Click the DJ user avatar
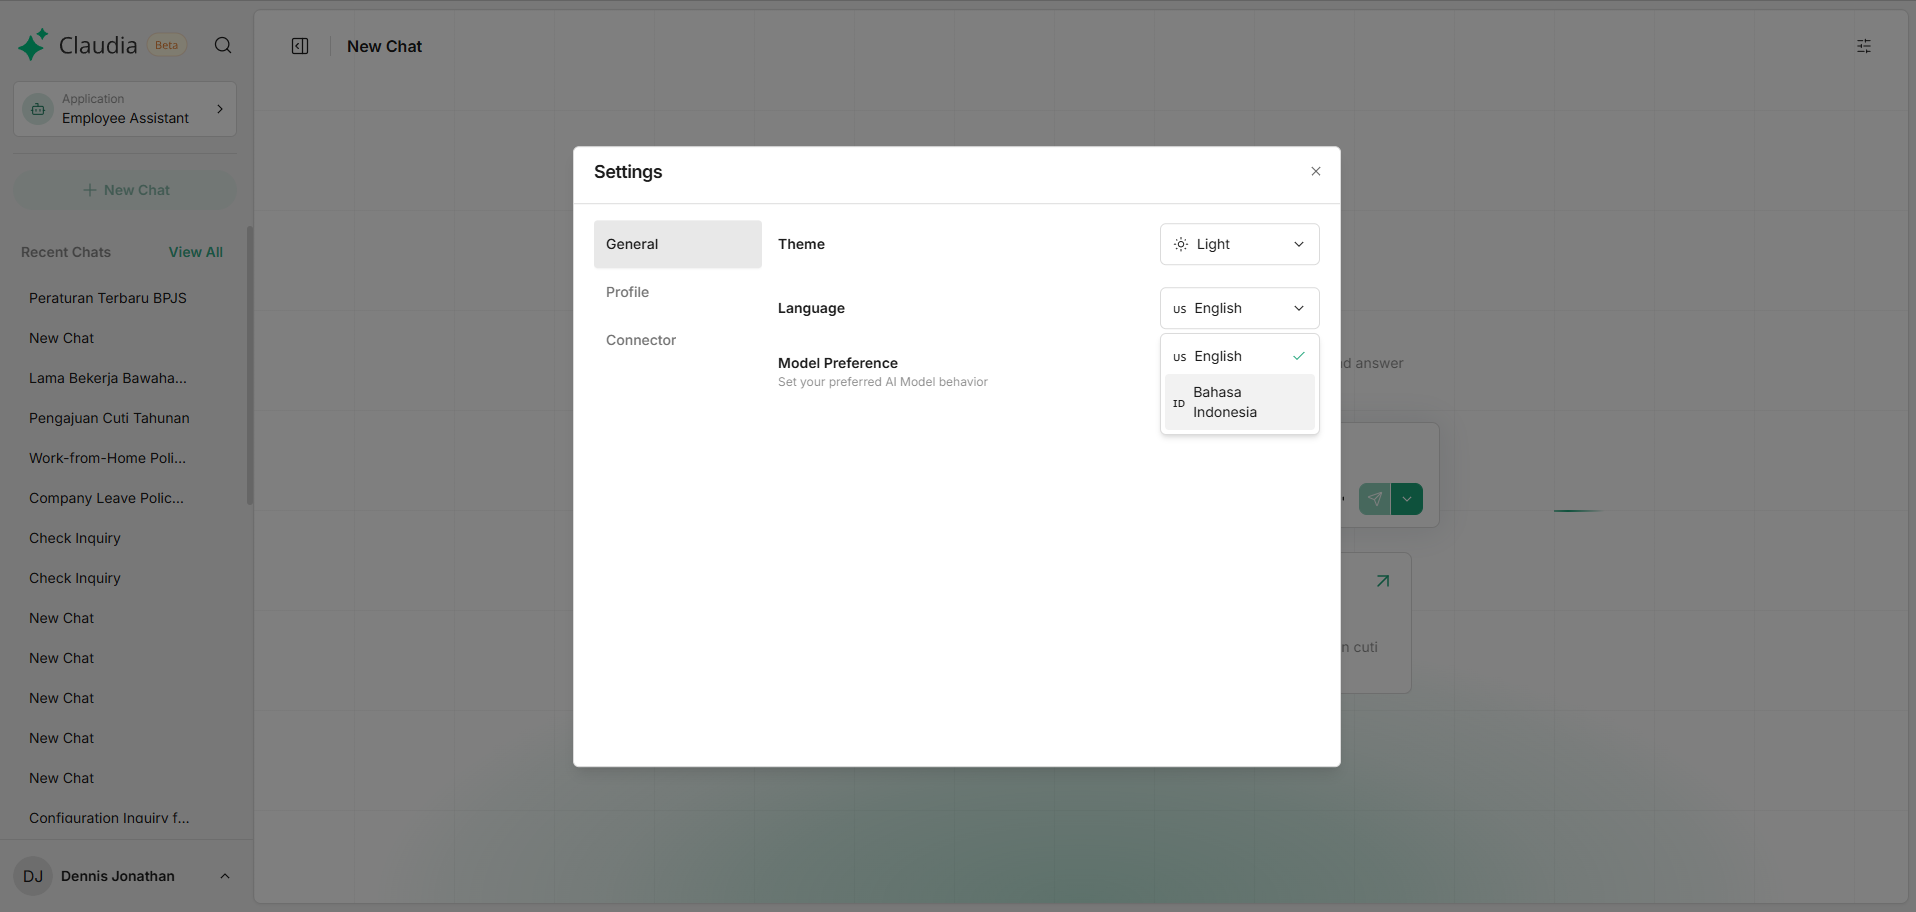This screenshot has width=1916, height=912. (x=33, y=876)
